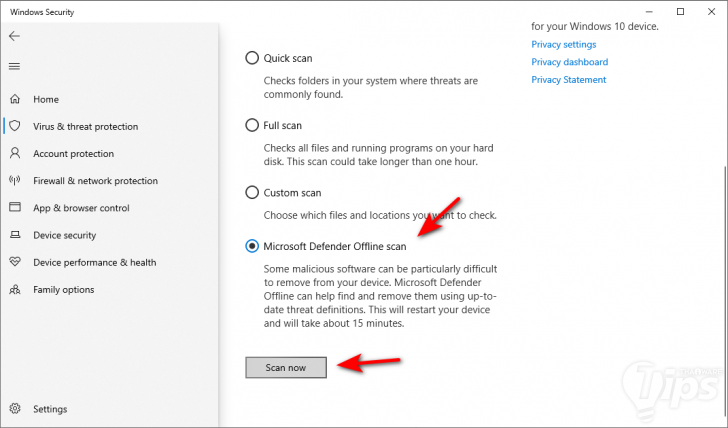Image resolution: width=728 pixels, height=428 pixels.
Task: Click the back arrow icon
Action: coord(14,36)
